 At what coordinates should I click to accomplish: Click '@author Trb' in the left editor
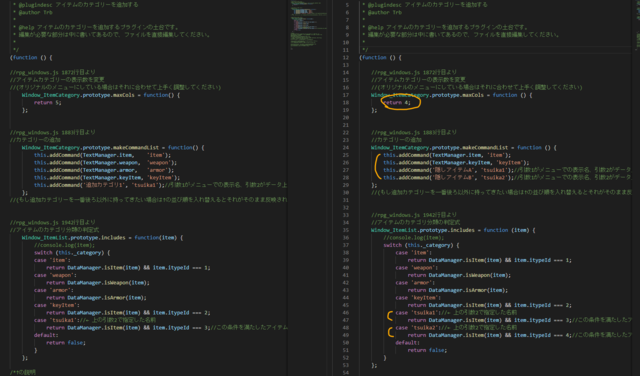point(35,12)
